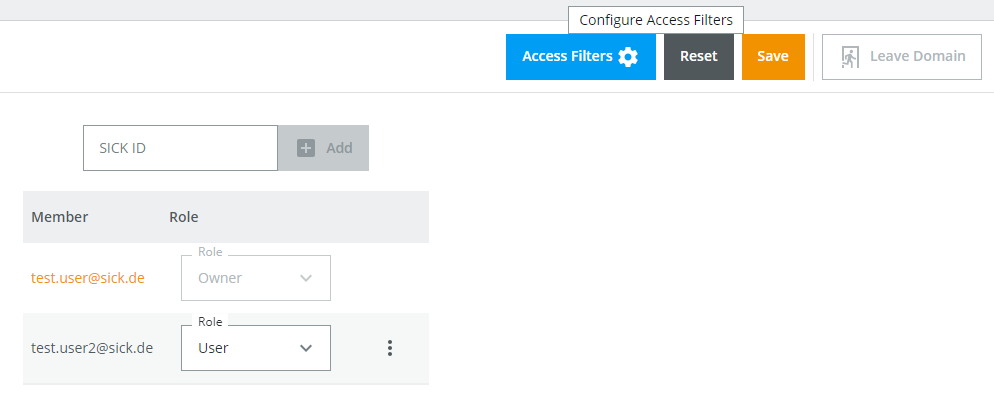Viewport: 994px width, 402px height.
Task: Click the gear icon on Access Filters
Action: pos(628,57)
